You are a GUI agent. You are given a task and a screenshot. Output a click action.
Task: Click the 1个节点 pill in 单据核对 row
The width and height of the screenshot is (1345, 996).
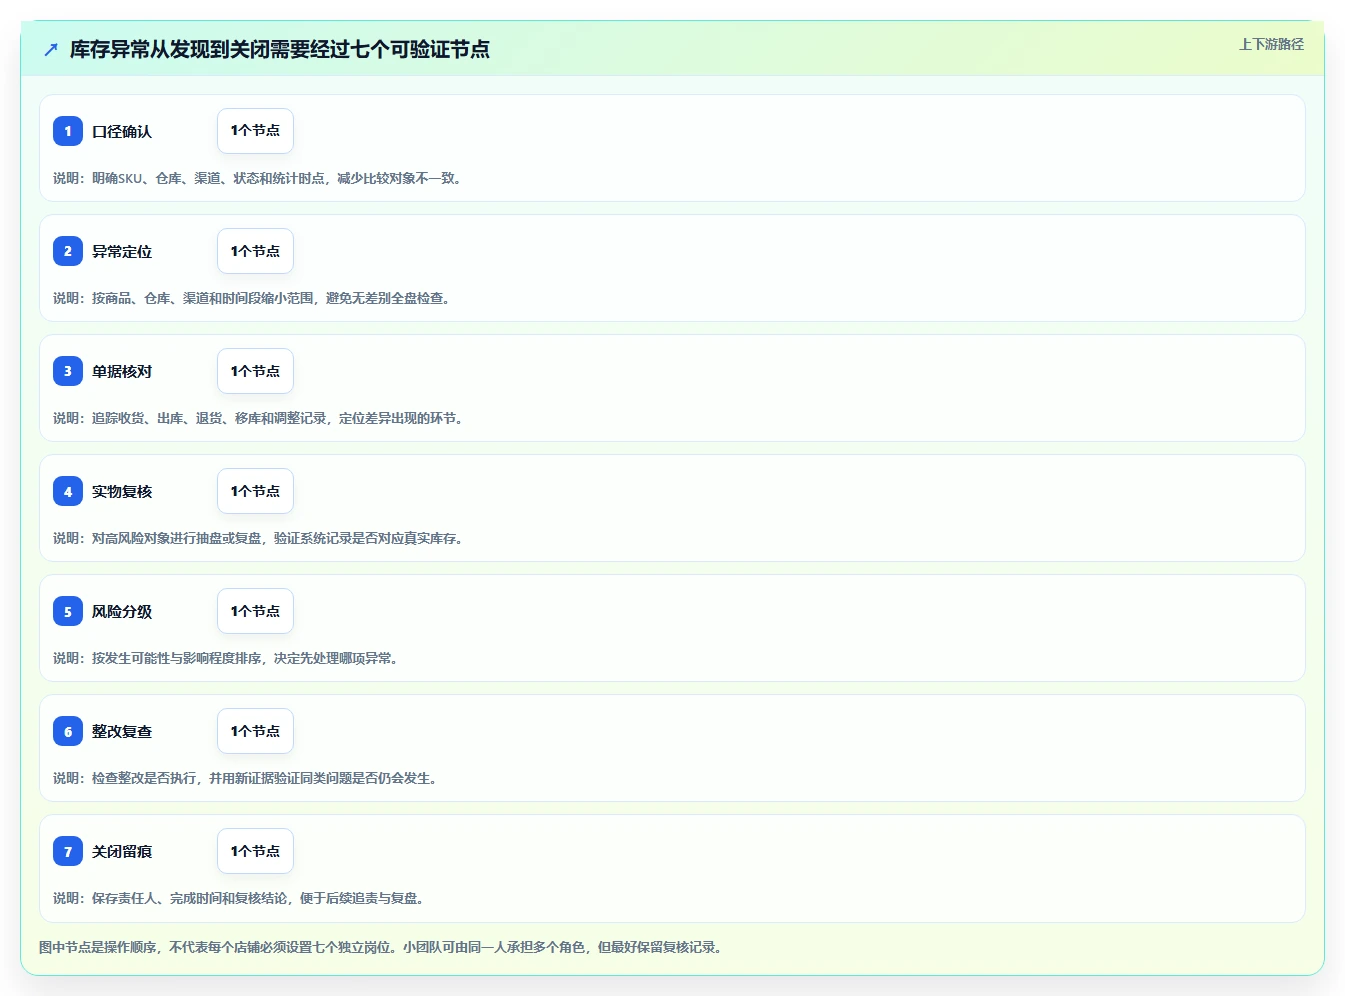pyautogui.click(x=255, y=371)
